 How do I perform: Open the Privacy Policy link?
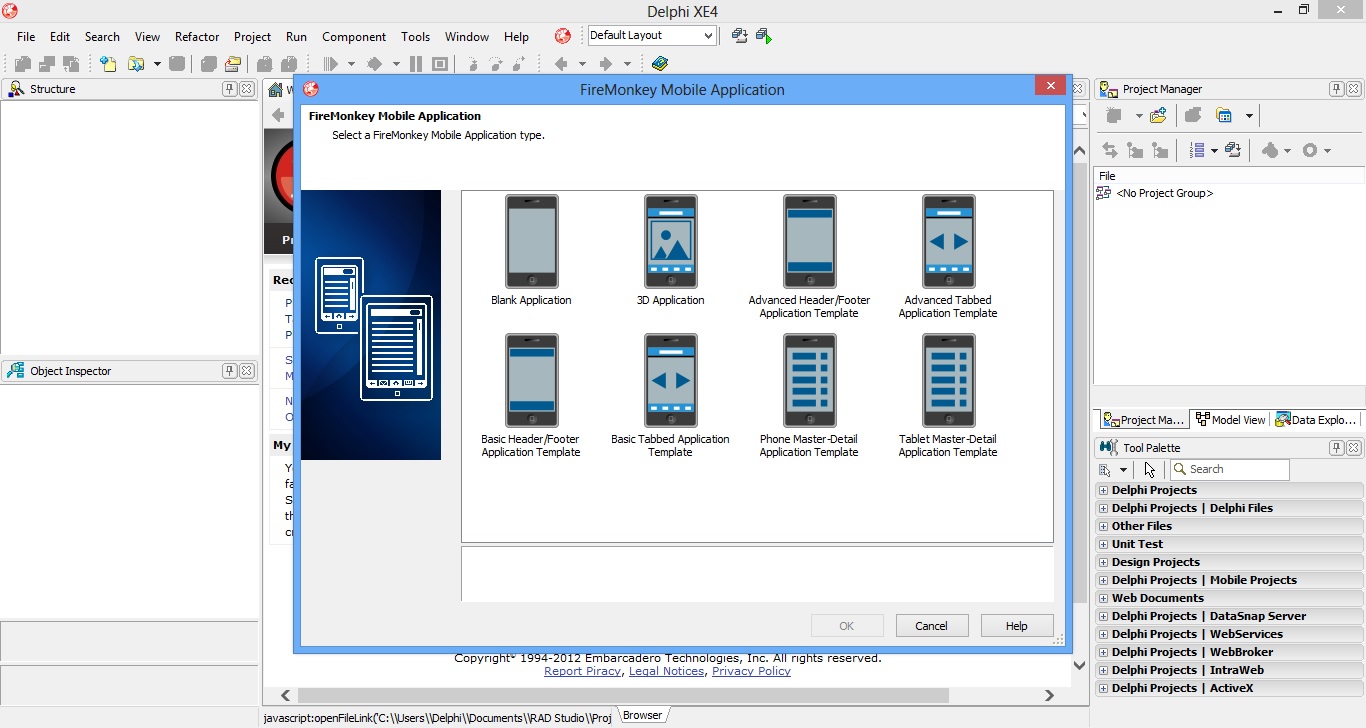pyautogui.click(x=751, y=671)
